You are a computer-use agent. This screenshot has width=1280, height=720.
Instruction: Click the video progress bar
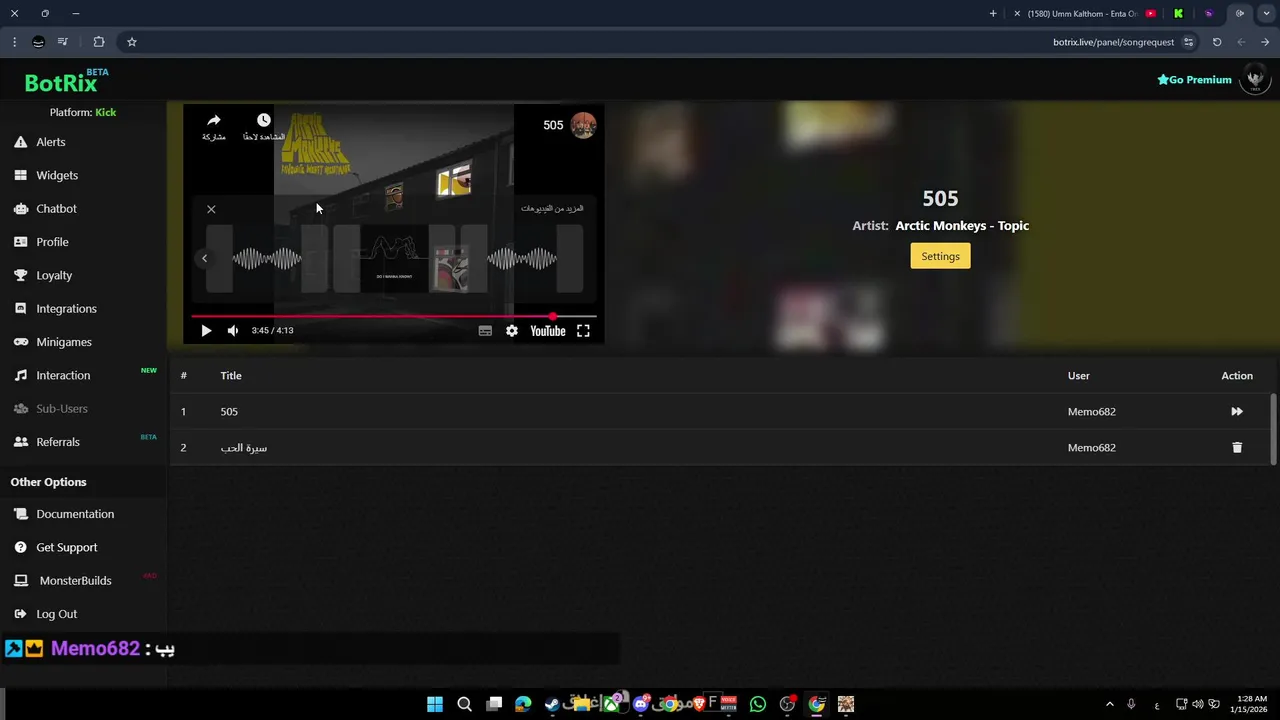click(x=394, y=316)
